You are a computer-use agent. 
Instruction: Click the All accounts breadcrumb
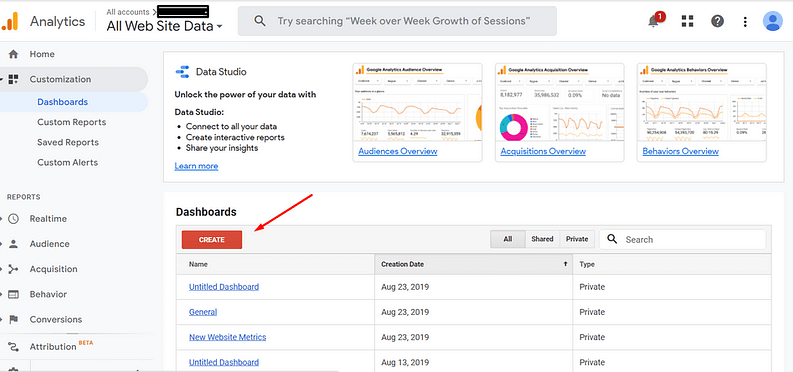[127, 12]
